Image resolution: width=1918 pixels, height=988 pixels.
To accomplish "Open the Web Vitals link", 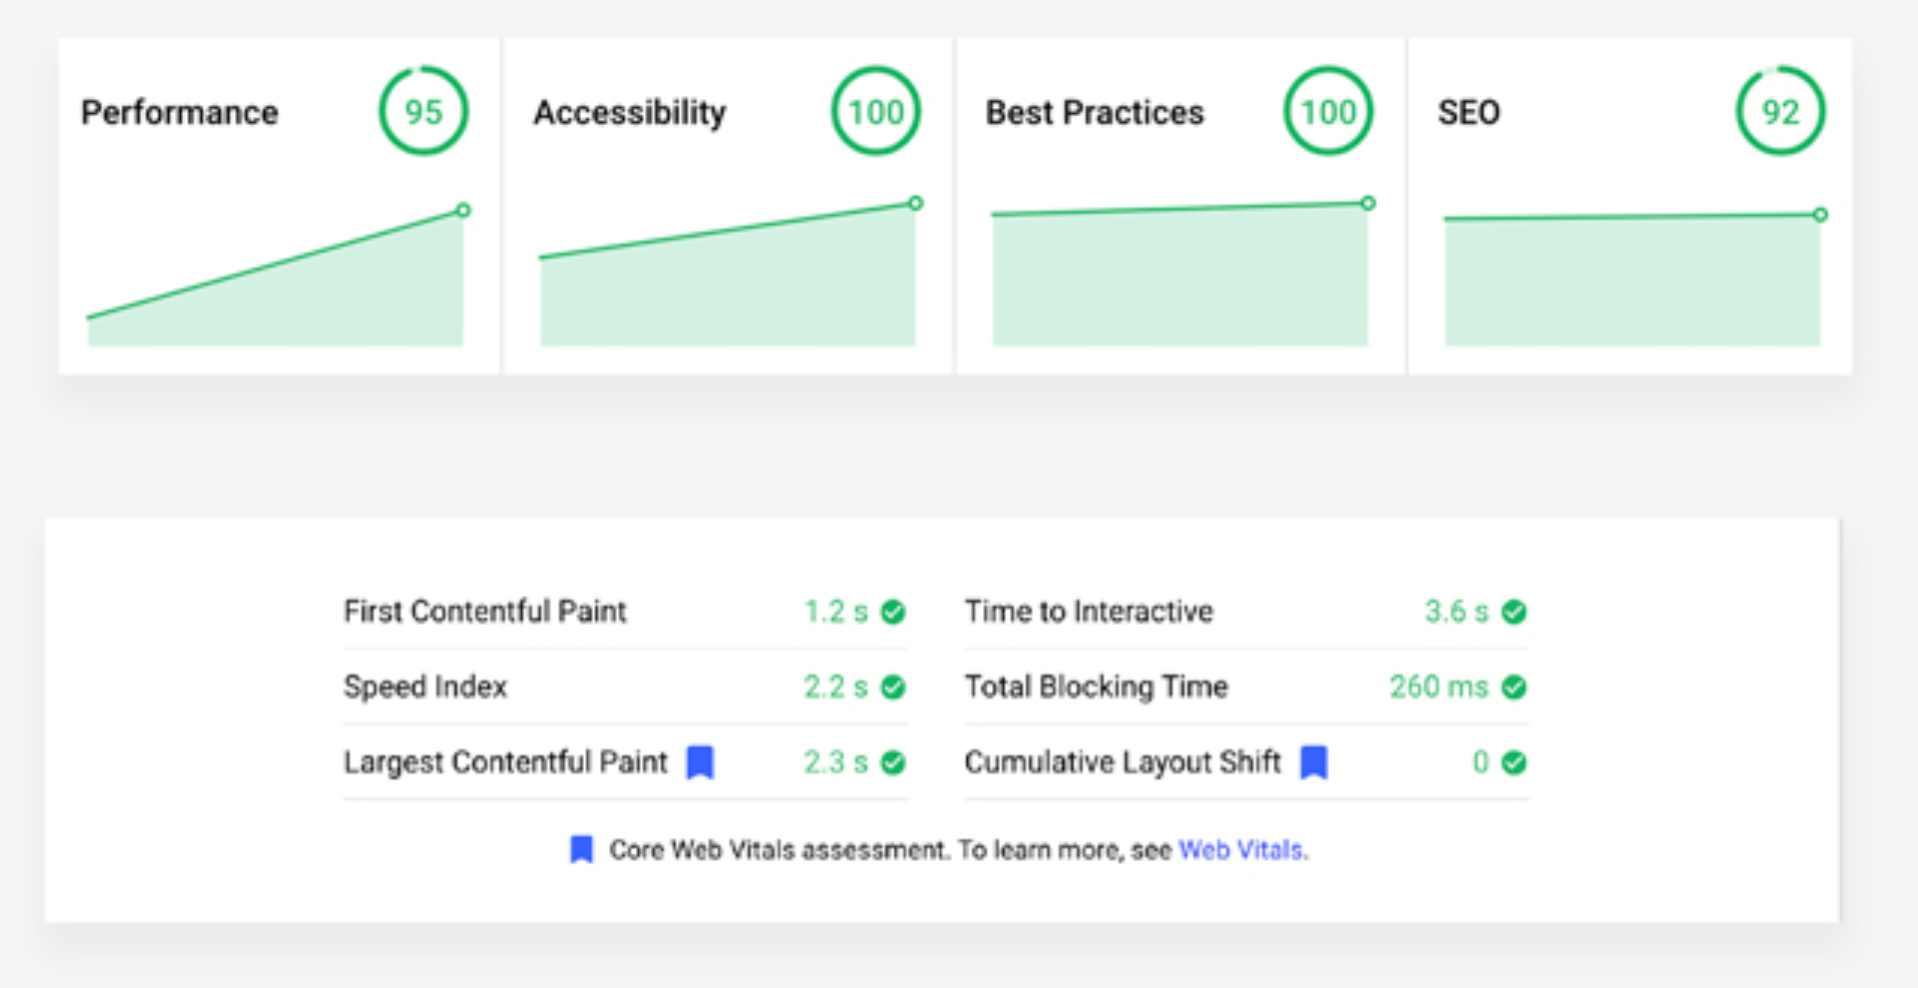I will point(1240,850).
